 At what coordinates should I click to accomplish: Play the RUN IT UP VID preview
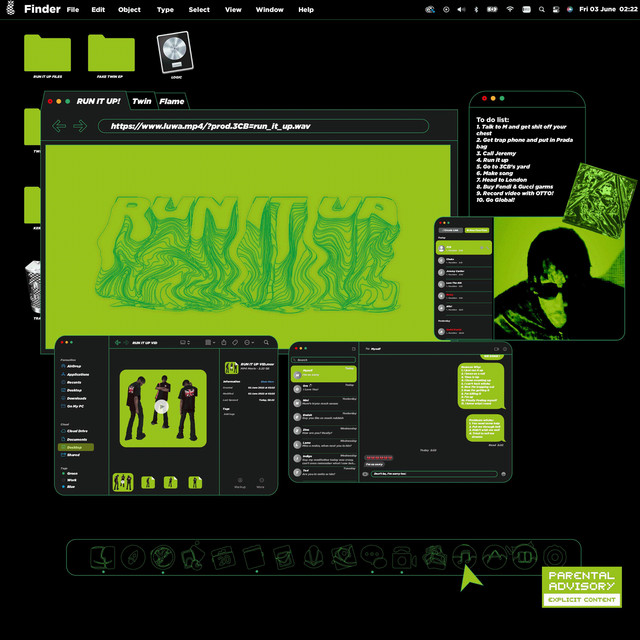coord(162,407)
